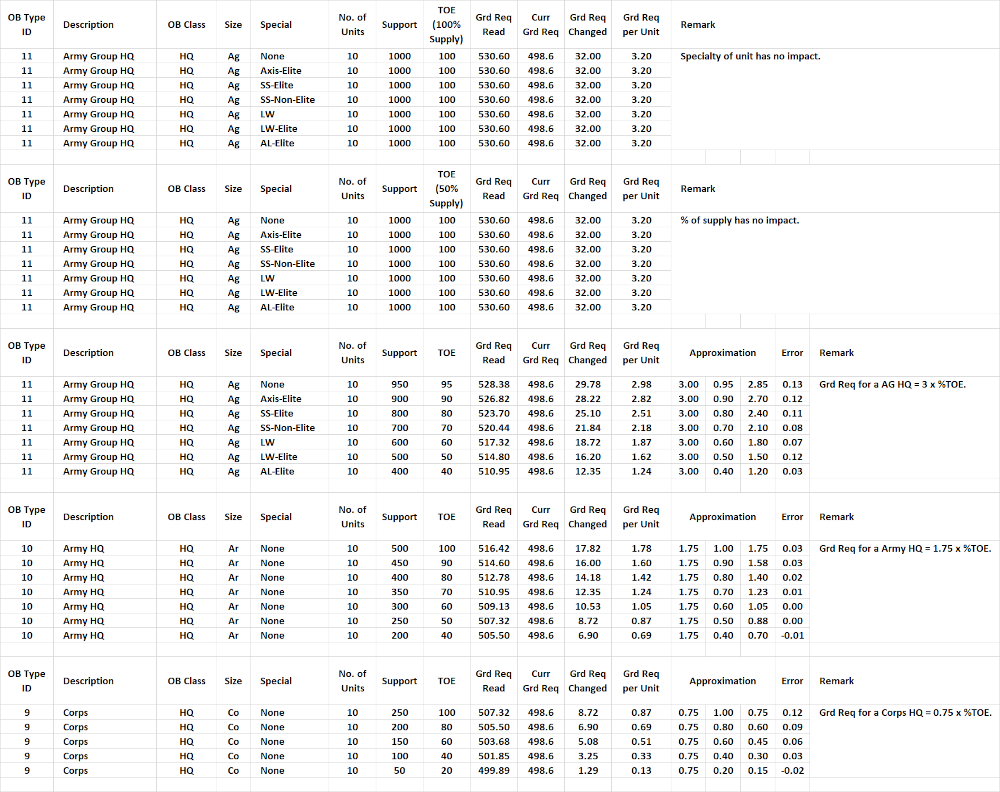Click Grd Req Read value 514.60

pyautogui.click(x=494, y=563)
